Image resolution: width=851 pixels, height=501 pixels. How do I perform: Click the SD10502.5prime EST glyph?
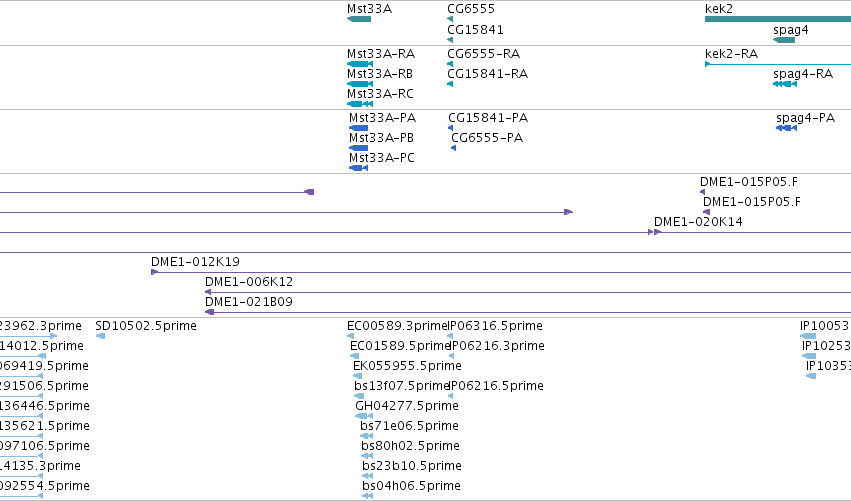point(100,337)
